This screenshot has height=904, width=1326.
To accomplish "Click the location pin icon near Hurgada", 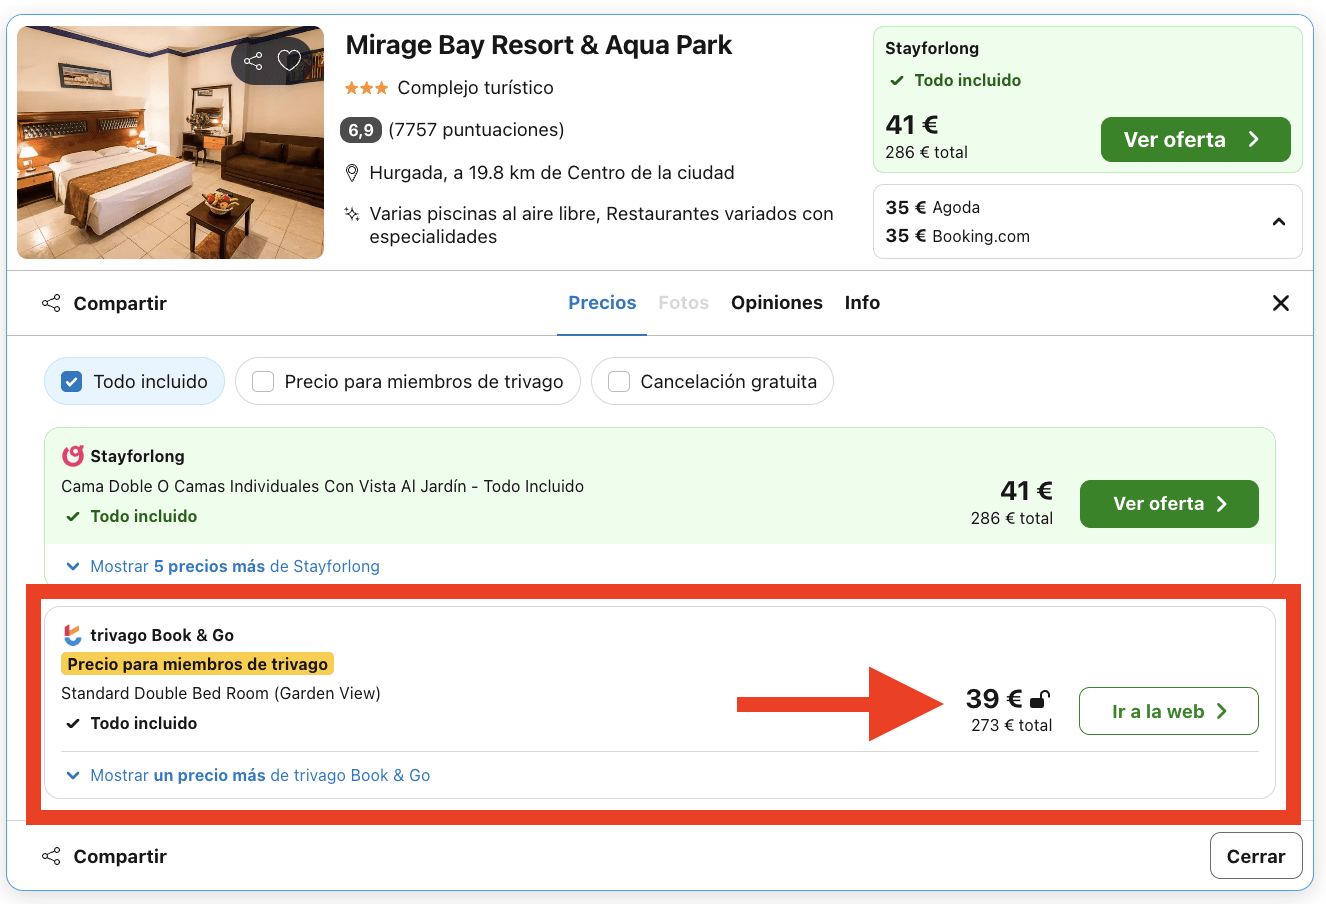I will click(352, 173).
